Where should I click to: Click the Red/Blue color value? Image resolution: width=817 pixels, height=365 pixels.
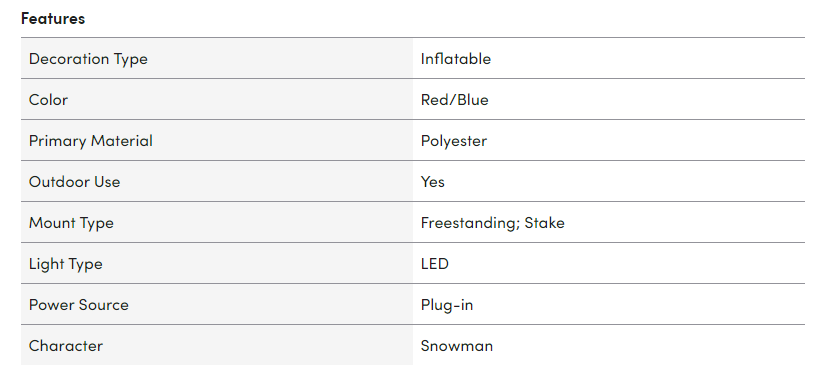454,99
